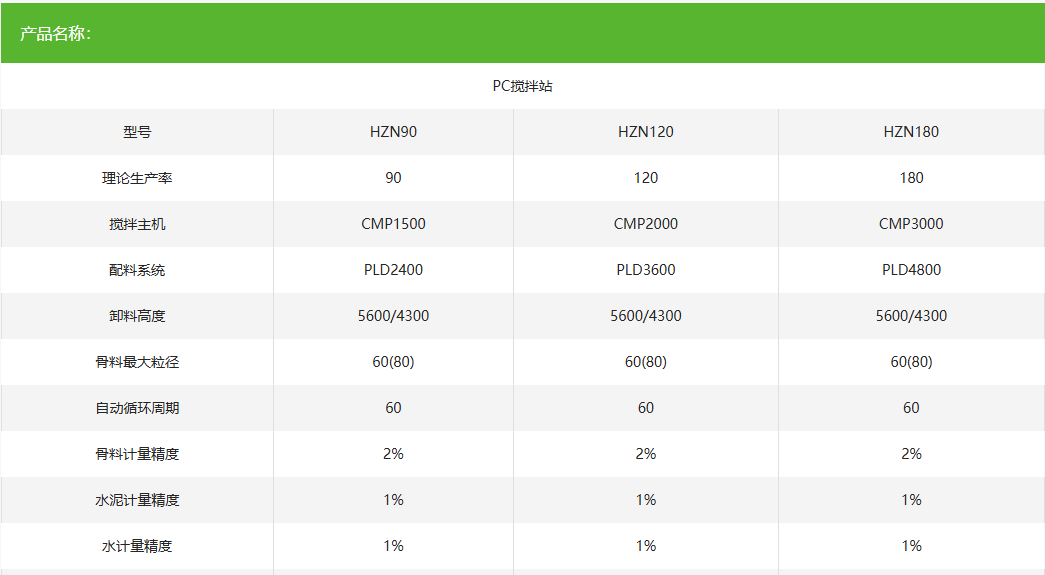Click the HZN120 model cell
The height and width of the screenshot is (575, 1045).
[x=645, y=132]
